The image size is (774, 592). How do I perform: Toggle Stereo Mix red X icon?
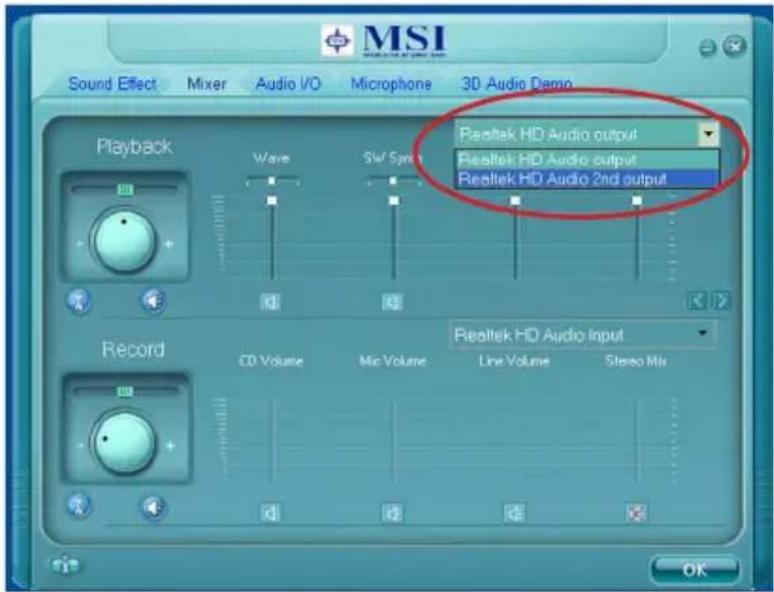tap(636, 513)
